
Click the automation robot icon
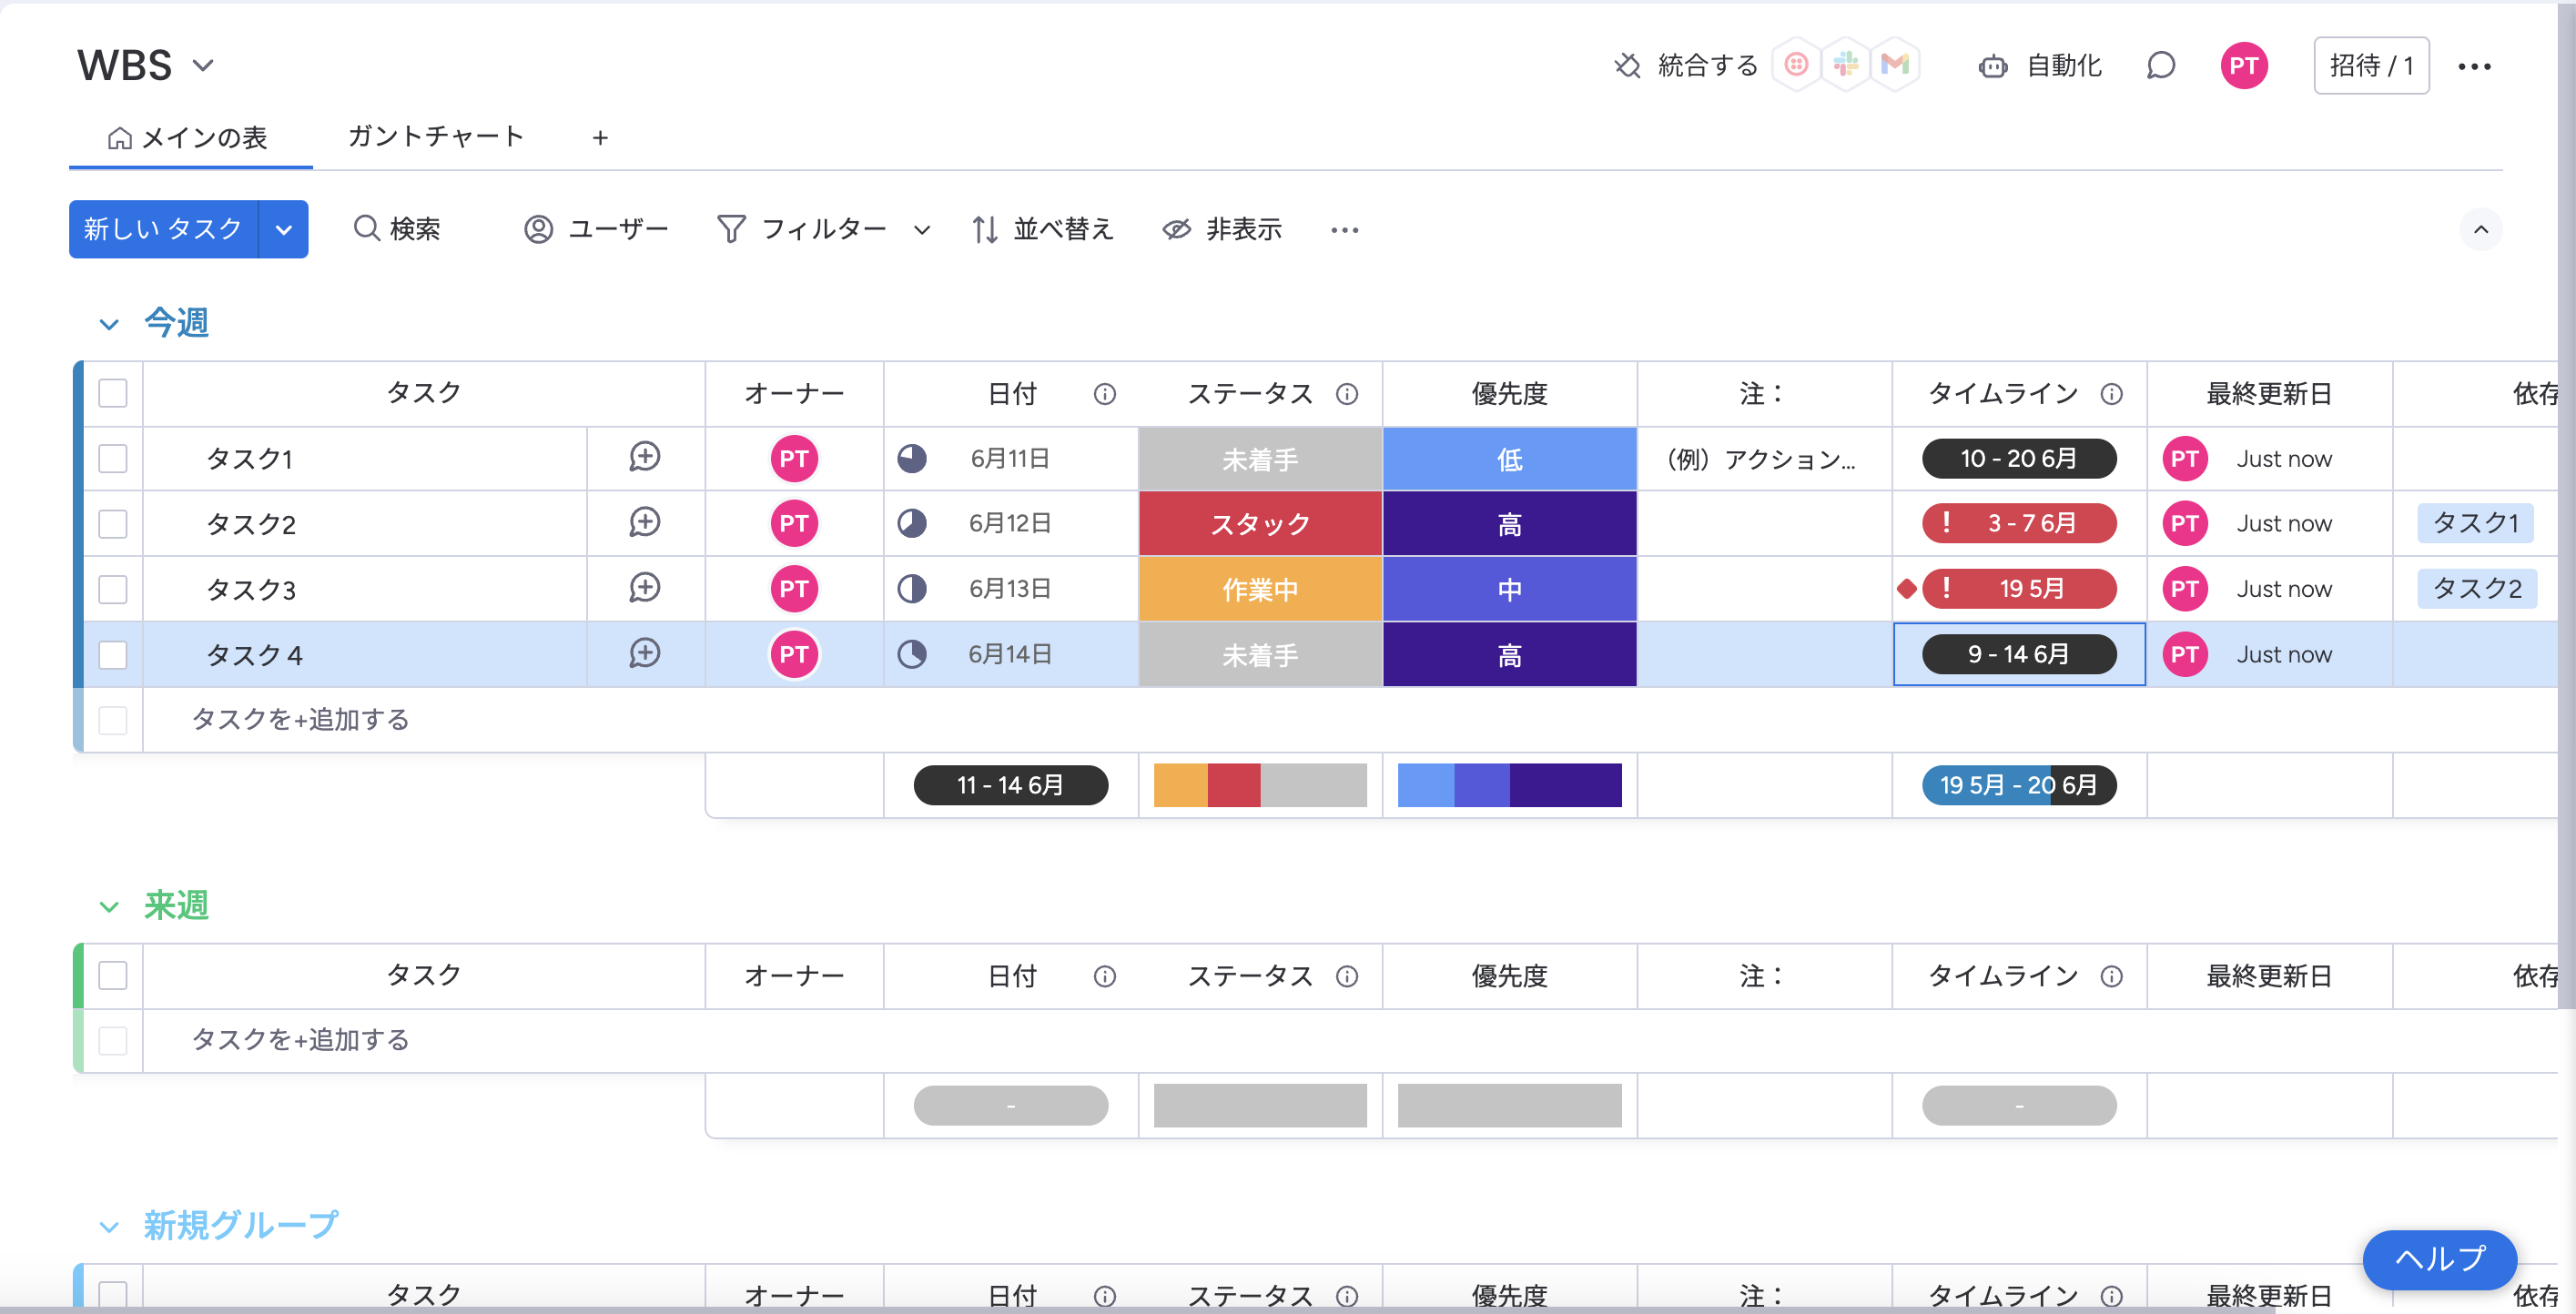(1992, 66)
